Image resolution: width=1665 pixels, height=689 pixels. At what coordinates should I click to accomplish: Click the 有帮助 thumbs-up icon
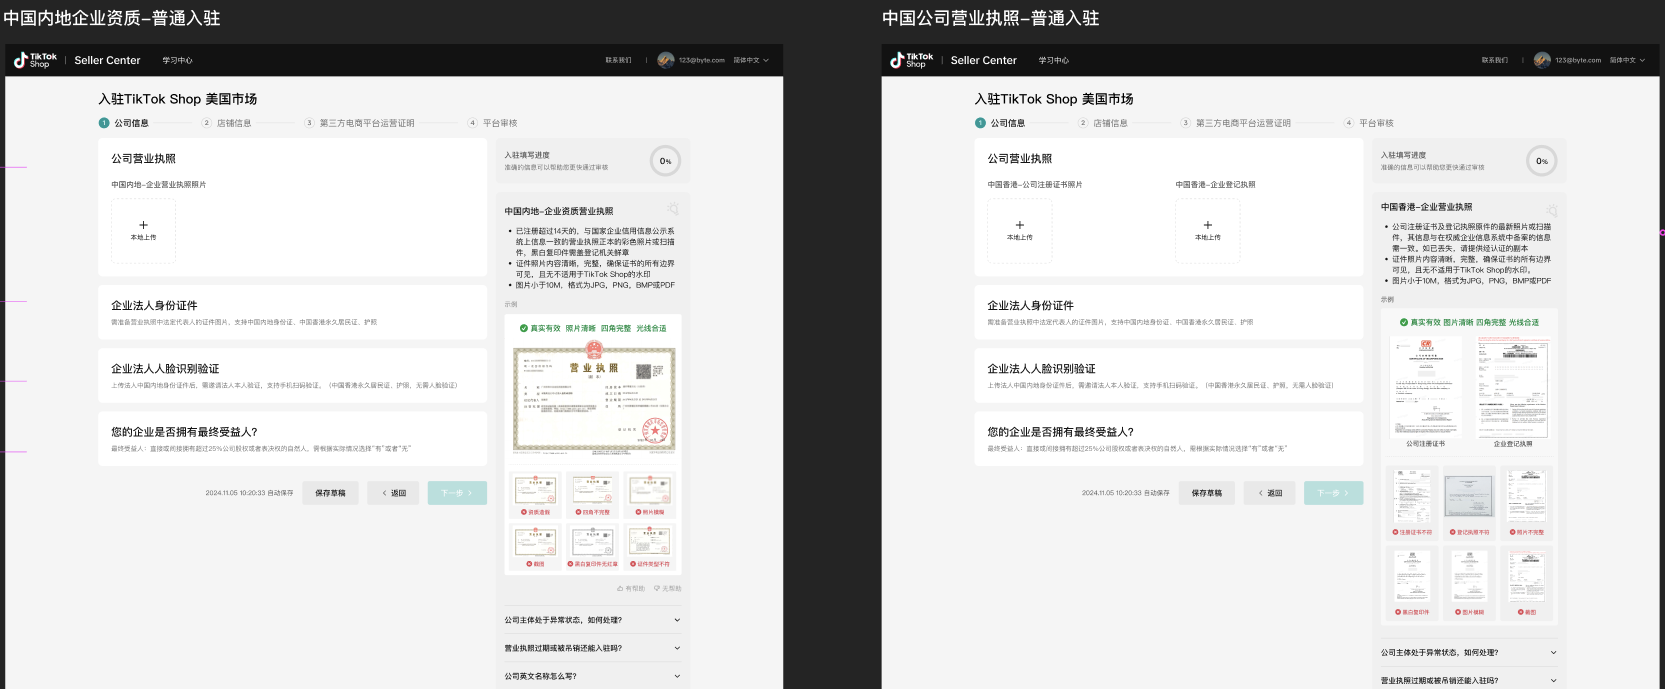[x=621, y=589]
